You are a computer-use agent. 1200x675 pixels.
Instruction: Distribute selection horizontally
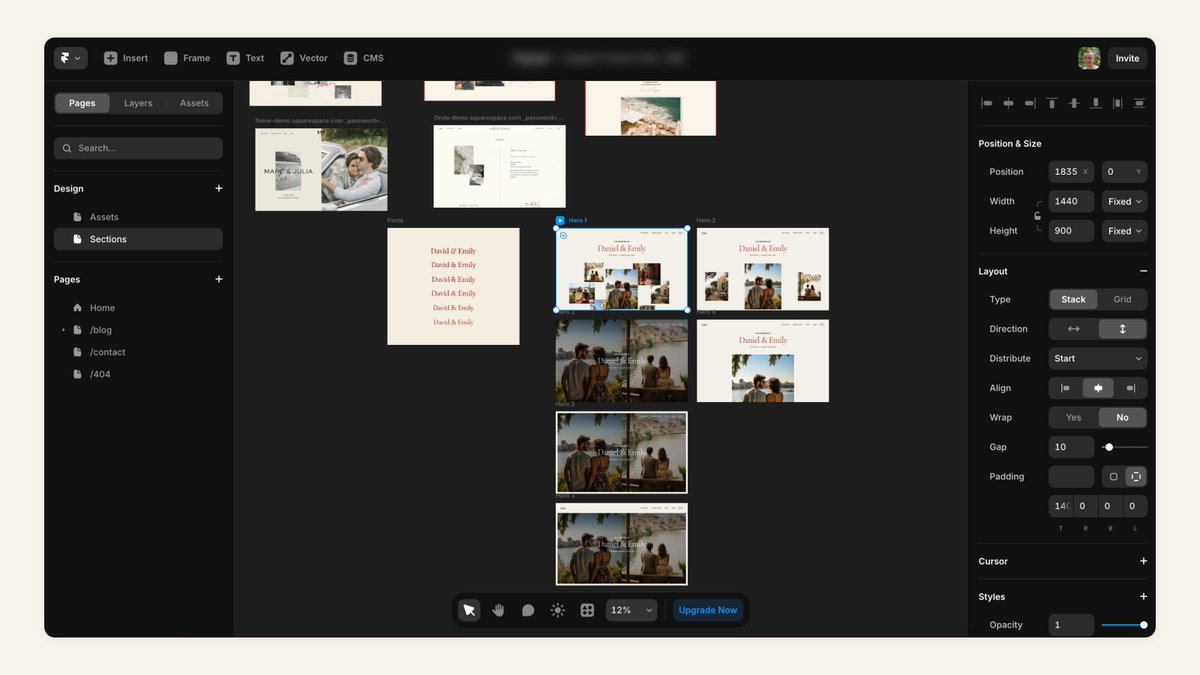pyautogui.click(x=1118, y=103)
